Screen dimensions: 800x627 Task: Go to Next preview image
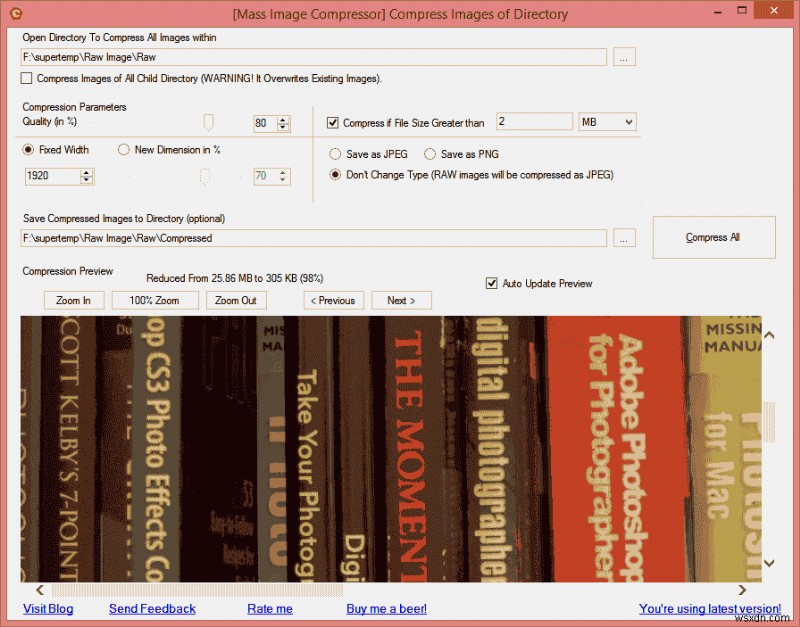tap(401, 300)
